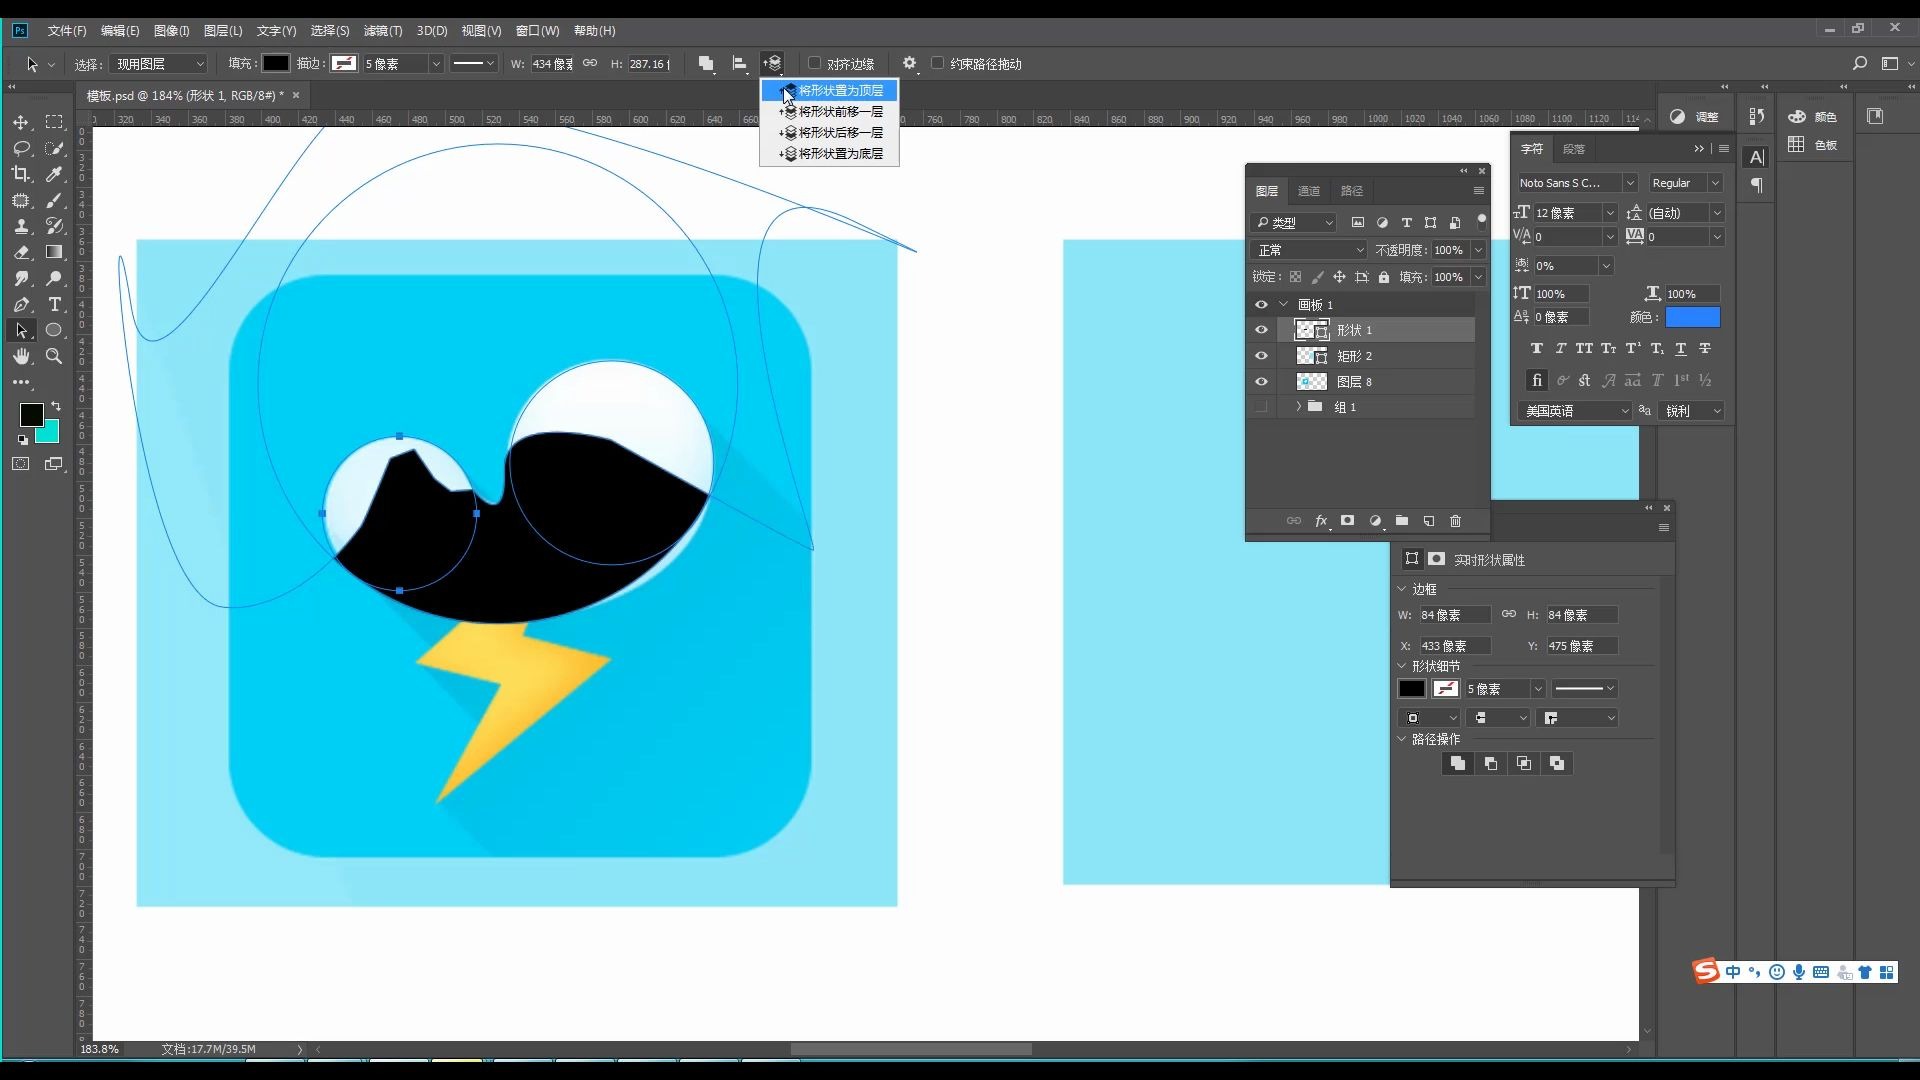The height and width of the screenshot is (1080, 1920).
Task: Open the layer fx styles button
Action: (x=1321, y=521)
